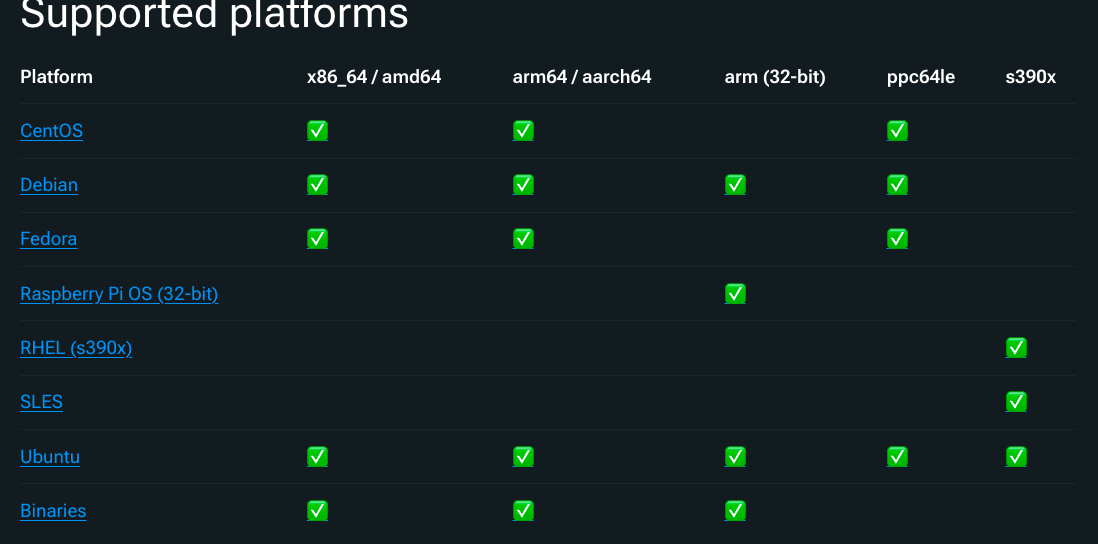Click Fedora x86_64 / amd64 check mark
This screenshot has height=544, width=1098.
[x=317, y=239]
